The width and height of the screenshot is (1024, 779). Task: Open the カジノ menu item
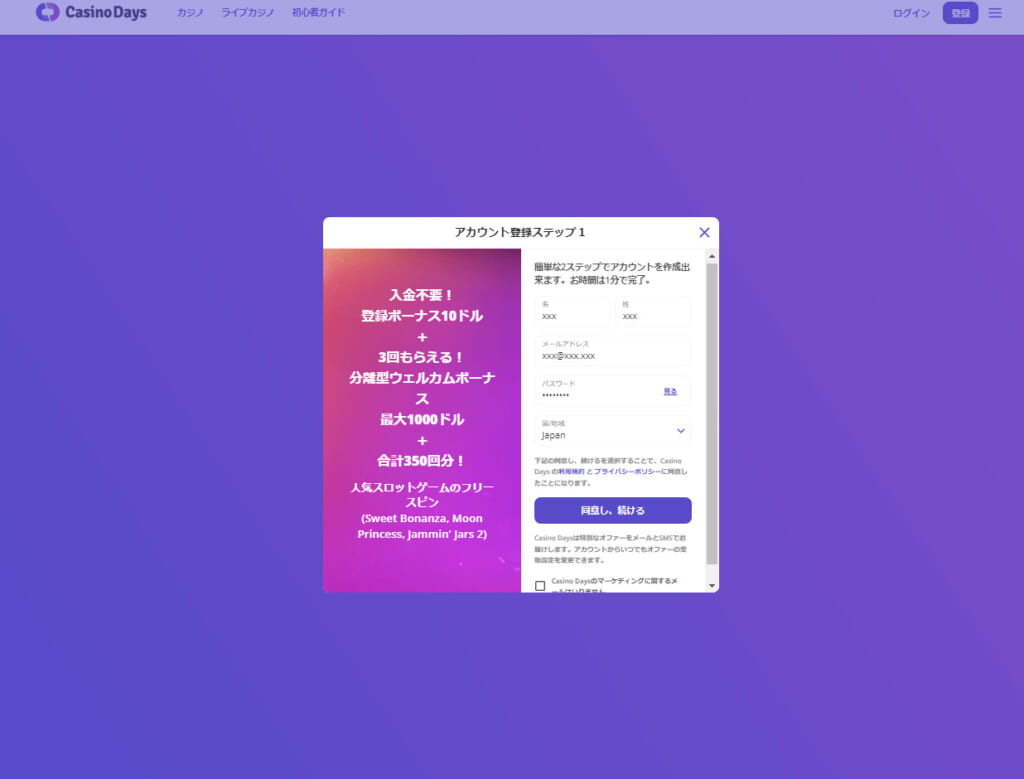pyautogui.click(x=190, y=12)
